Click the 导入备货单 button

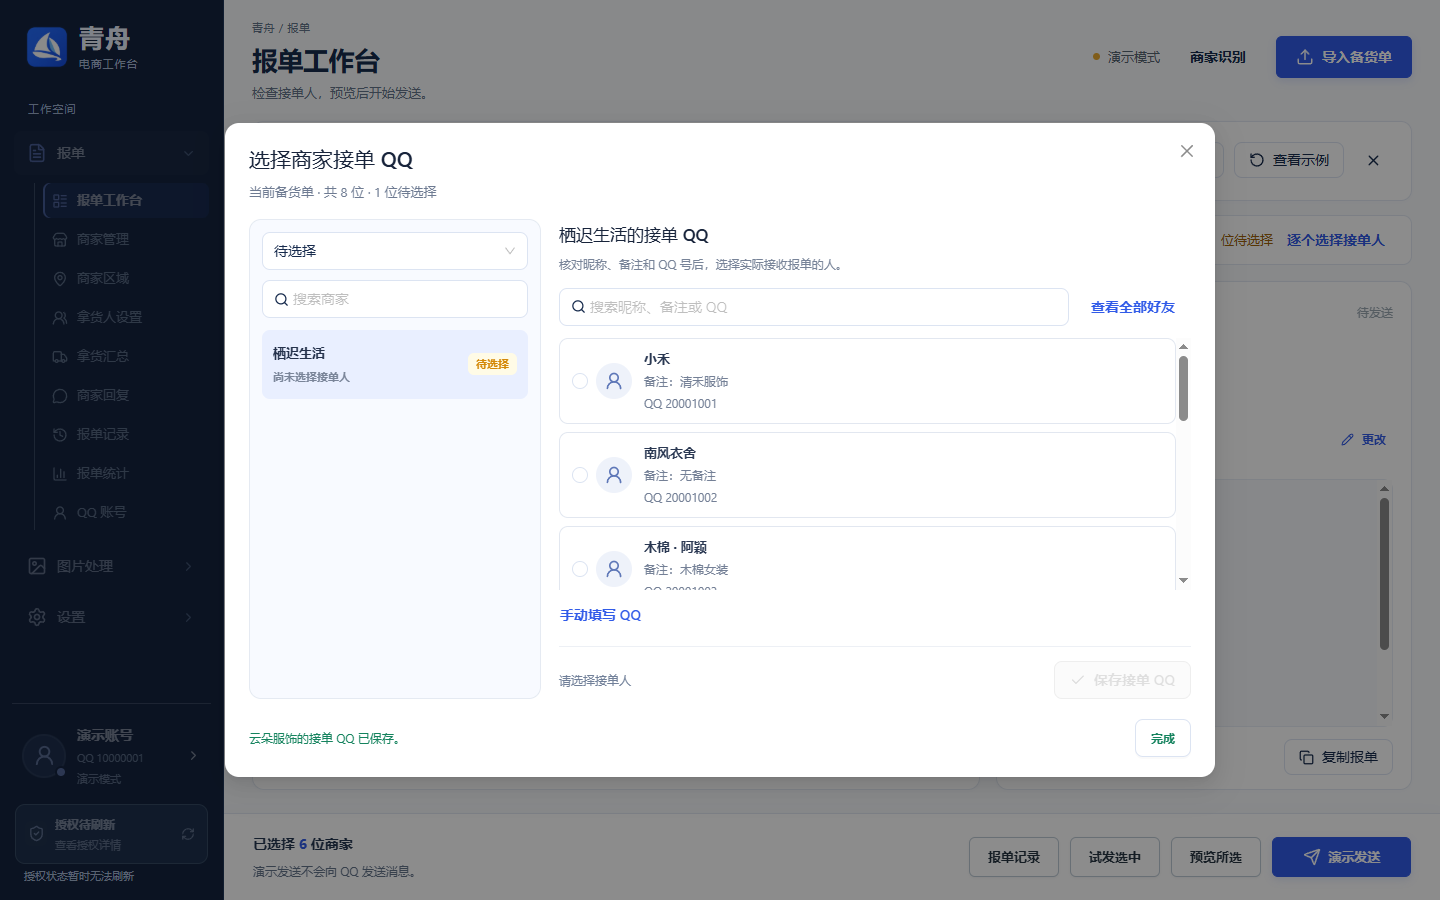[x=1344, y=57]
